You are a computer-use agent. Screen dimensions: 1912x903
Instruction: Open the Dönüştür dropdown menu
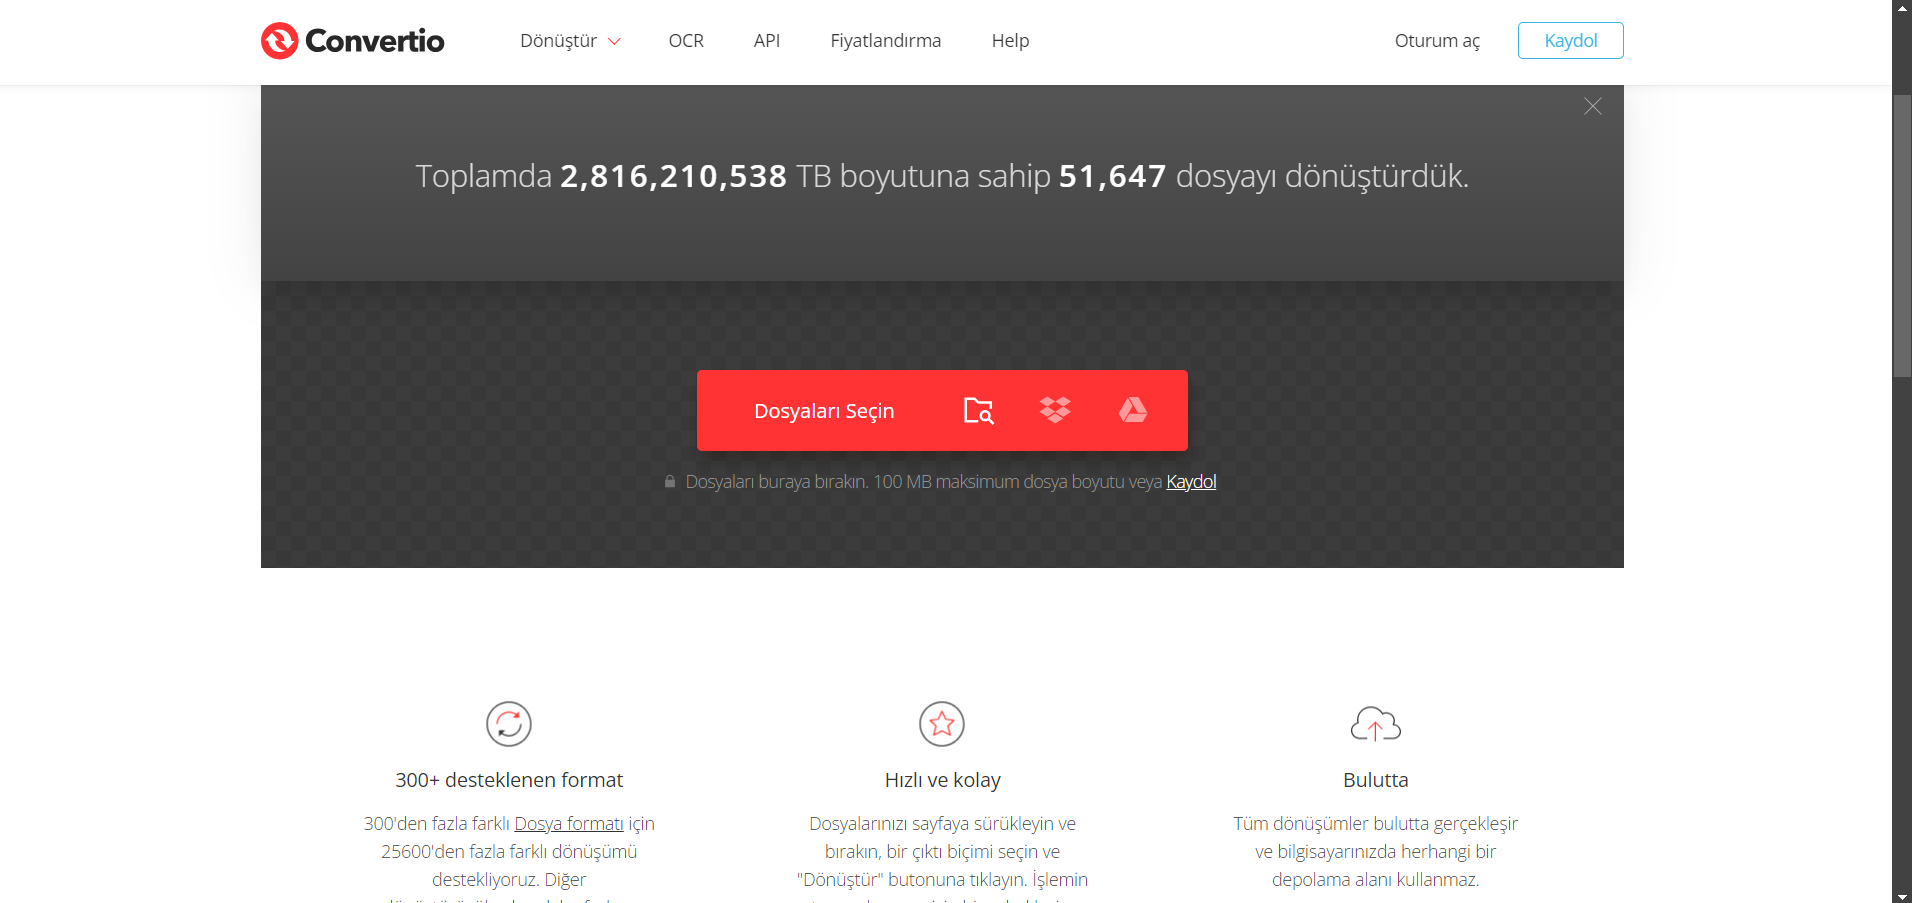[x=570, y=41]
